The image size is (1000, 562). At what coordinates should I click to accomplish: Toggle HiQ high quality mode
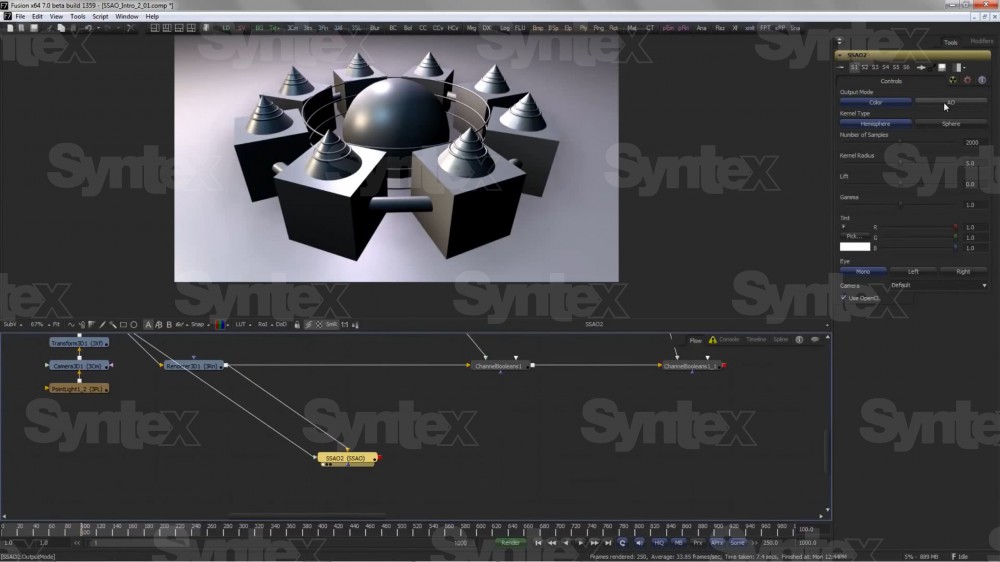(659, 542)
